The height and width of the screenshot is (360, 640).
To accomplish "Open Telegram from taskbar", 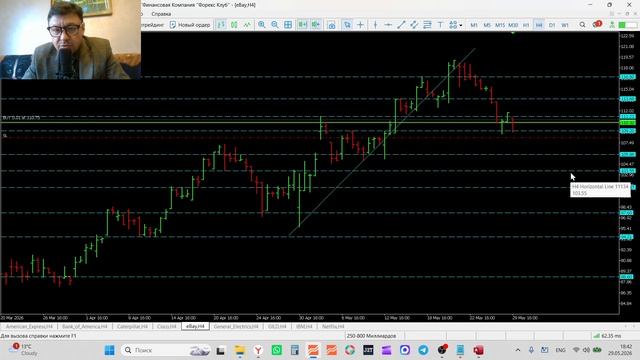I will point(423,350).
